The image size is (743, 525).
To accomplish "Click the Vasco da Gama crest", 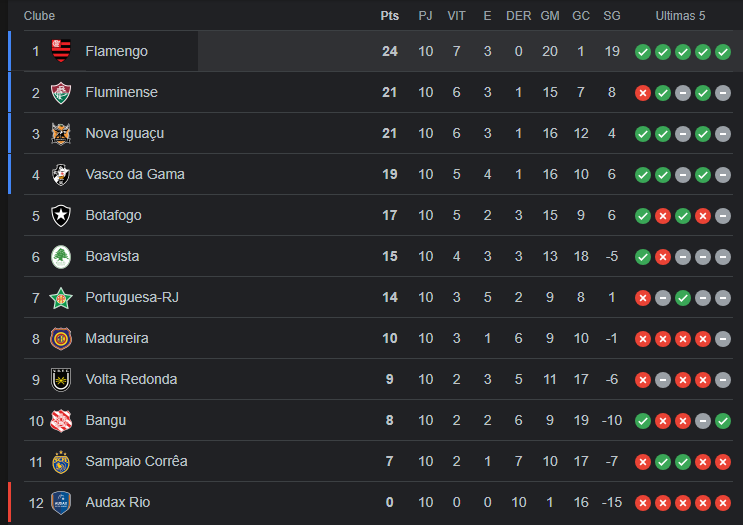I will coord(61,174).
